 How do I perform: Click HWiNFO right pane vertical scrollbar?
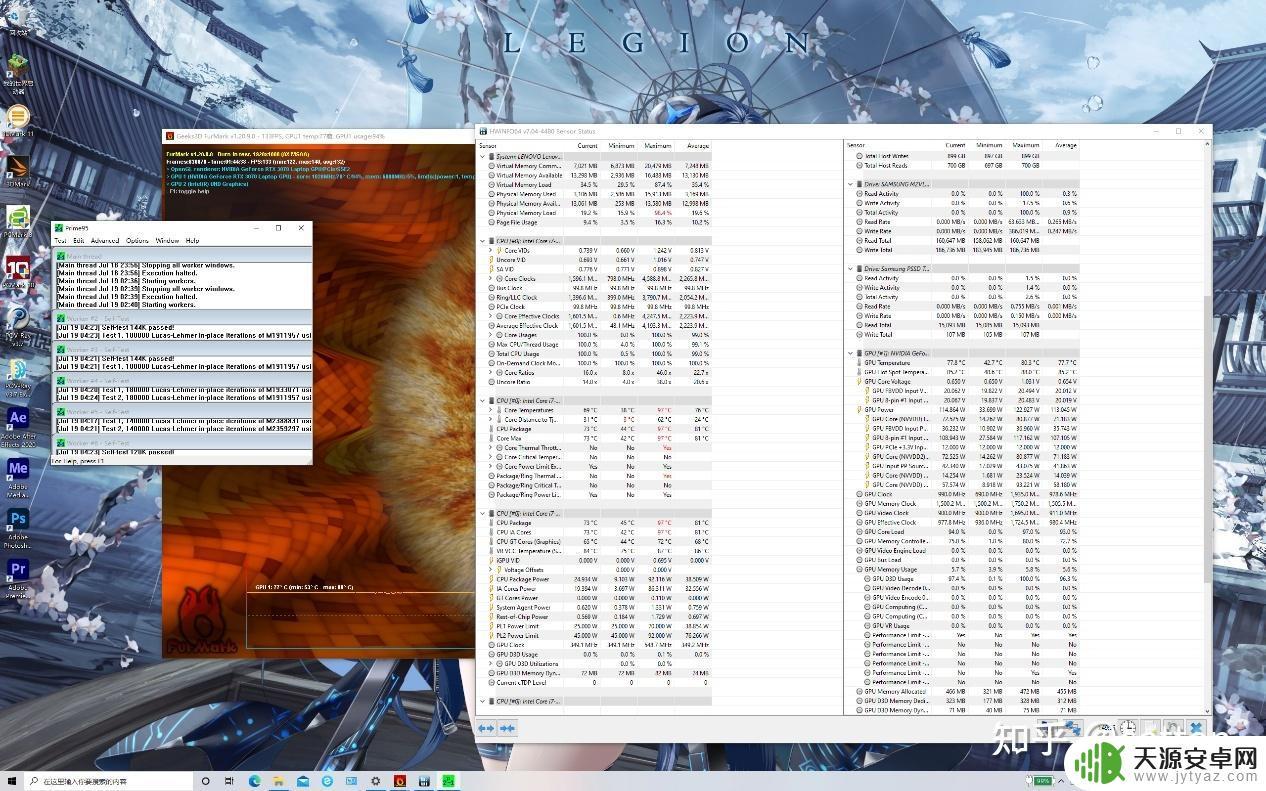click(x=1206, y=425)
